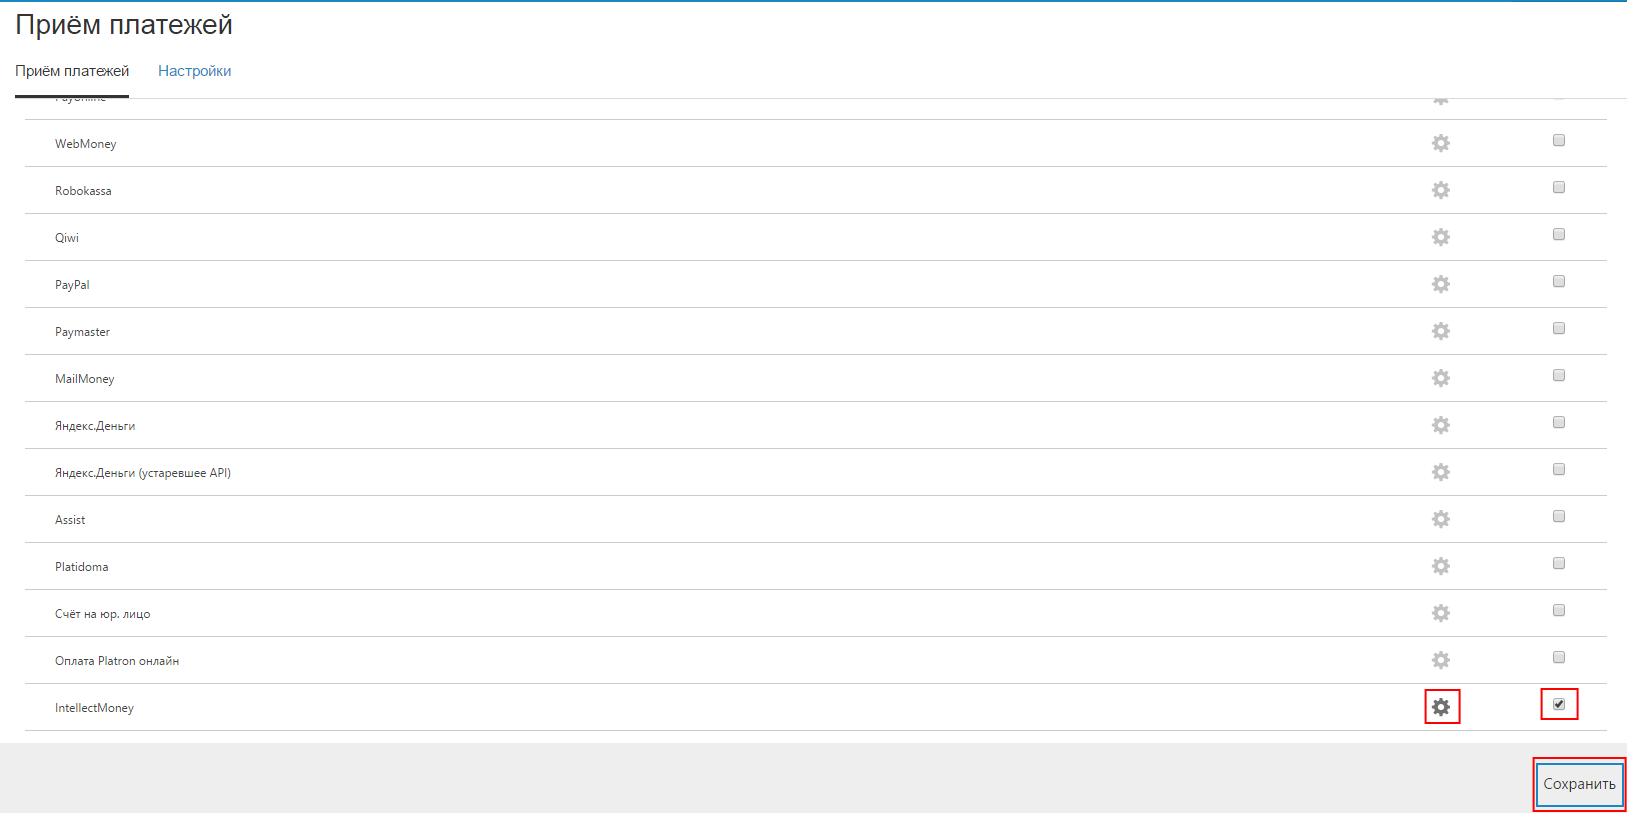
Task: Uncheck the IntellectMoney checkbox
Action: [1558, 704]
